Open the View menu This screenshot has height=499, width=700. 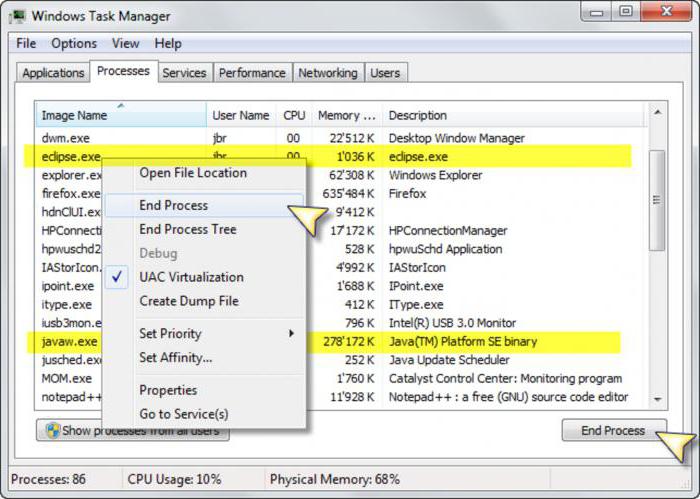pyautogui.click(x=125, y=43)
